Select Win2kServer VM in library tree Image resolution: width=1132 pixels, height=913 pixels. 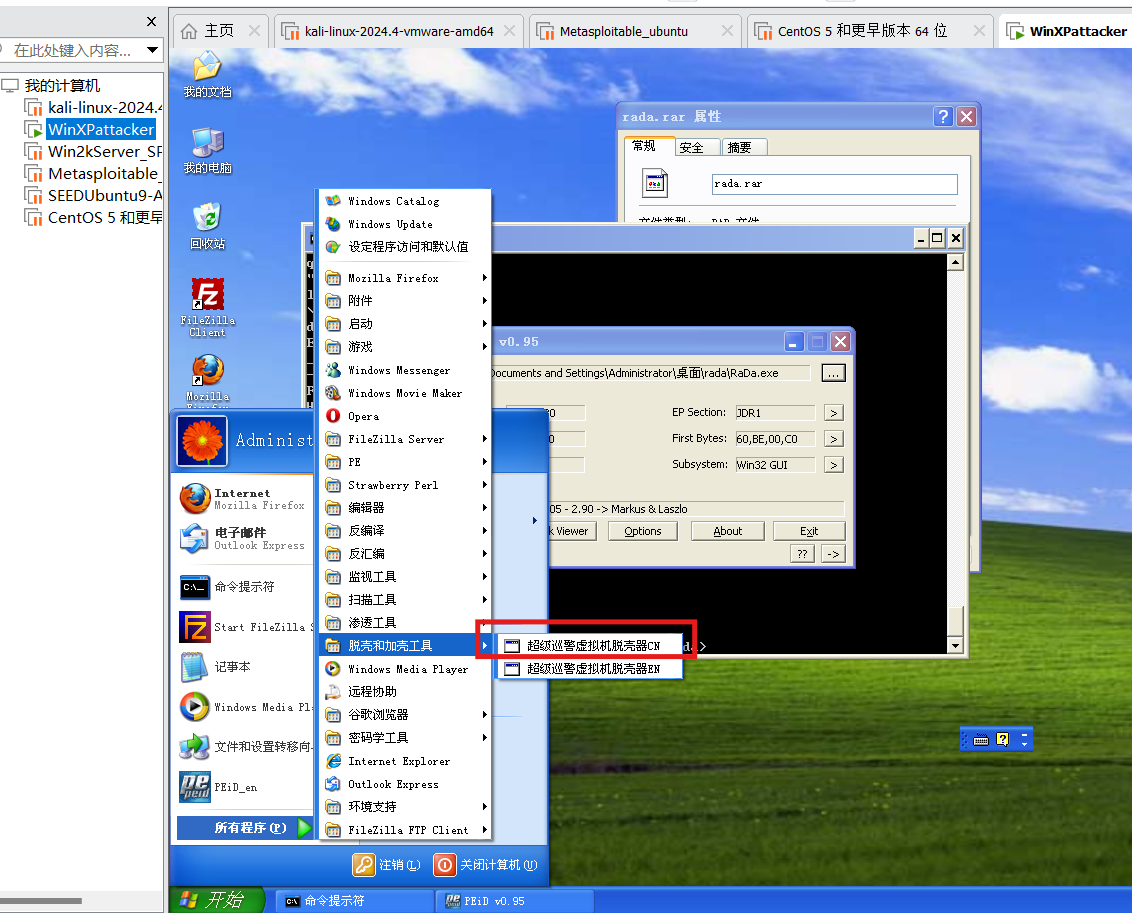pyautogui.click(x=93, y=152)
